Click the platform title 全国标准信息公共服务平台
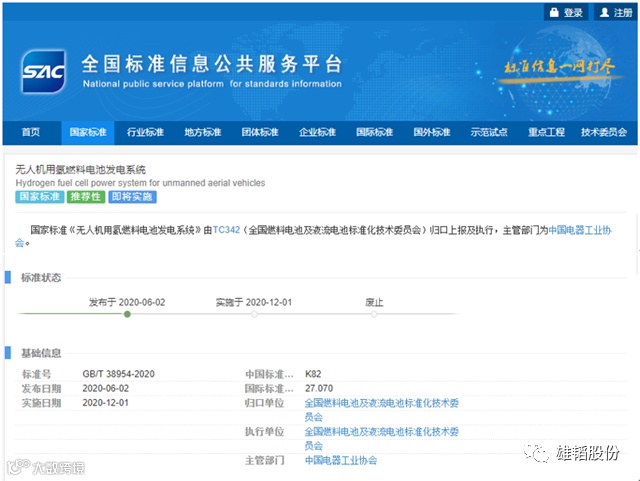The width and height of the screenshot is (640, 481). pos(211,64)
